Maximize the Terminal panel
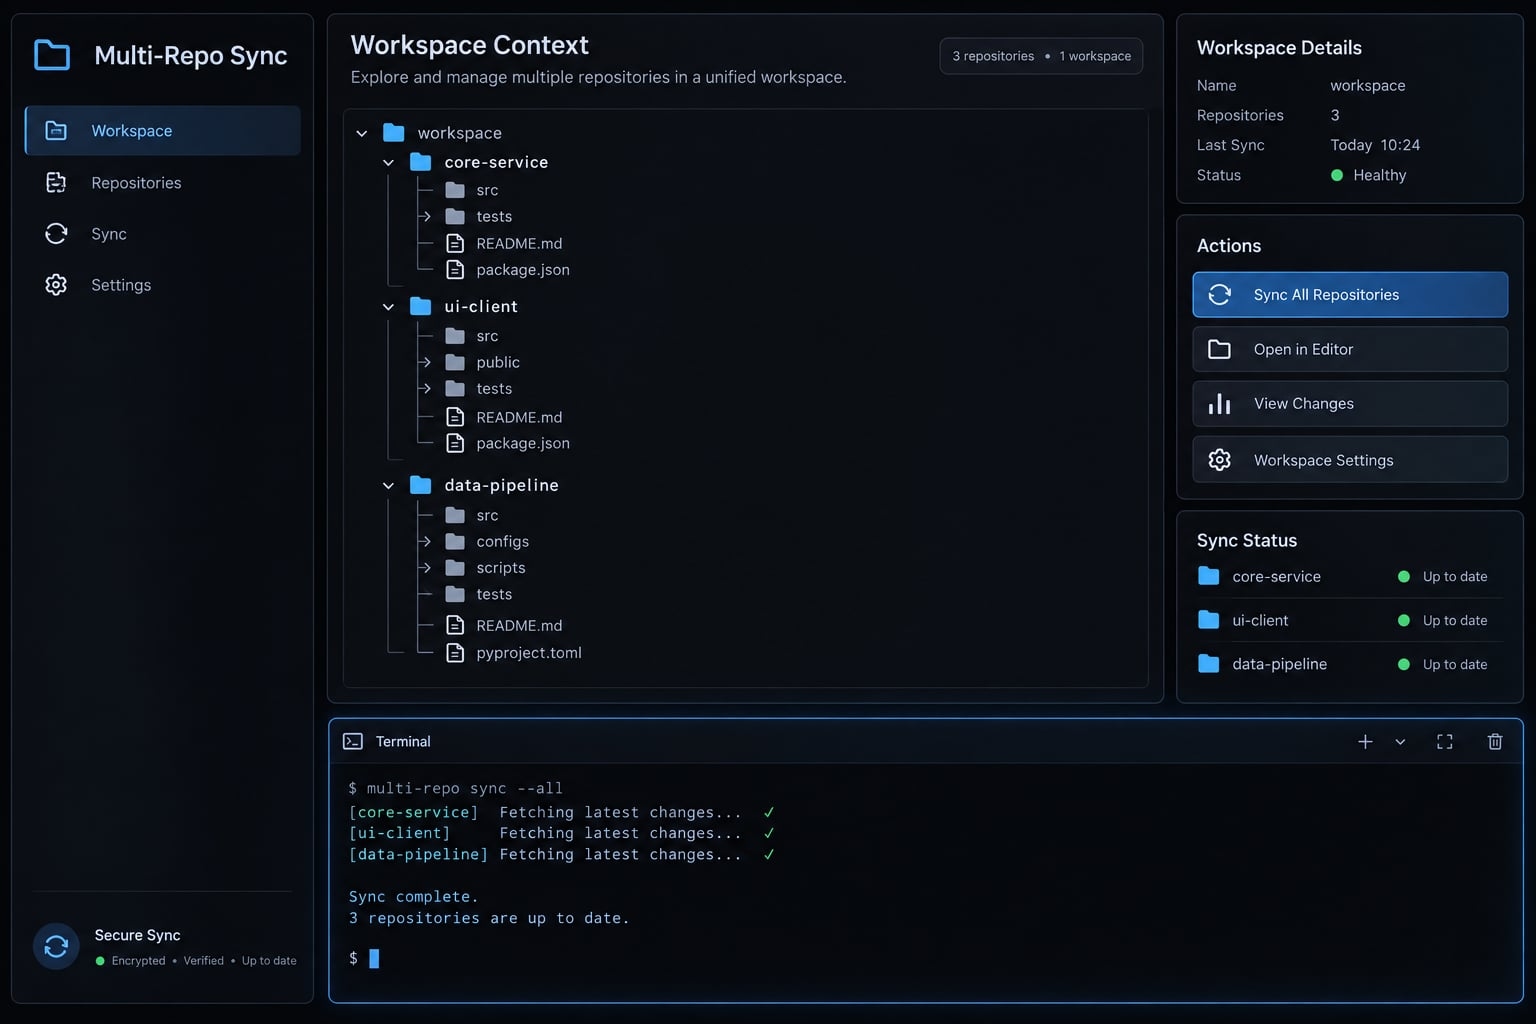The width and height of the screenshot is (1536, 1024). coord(1445,741)
